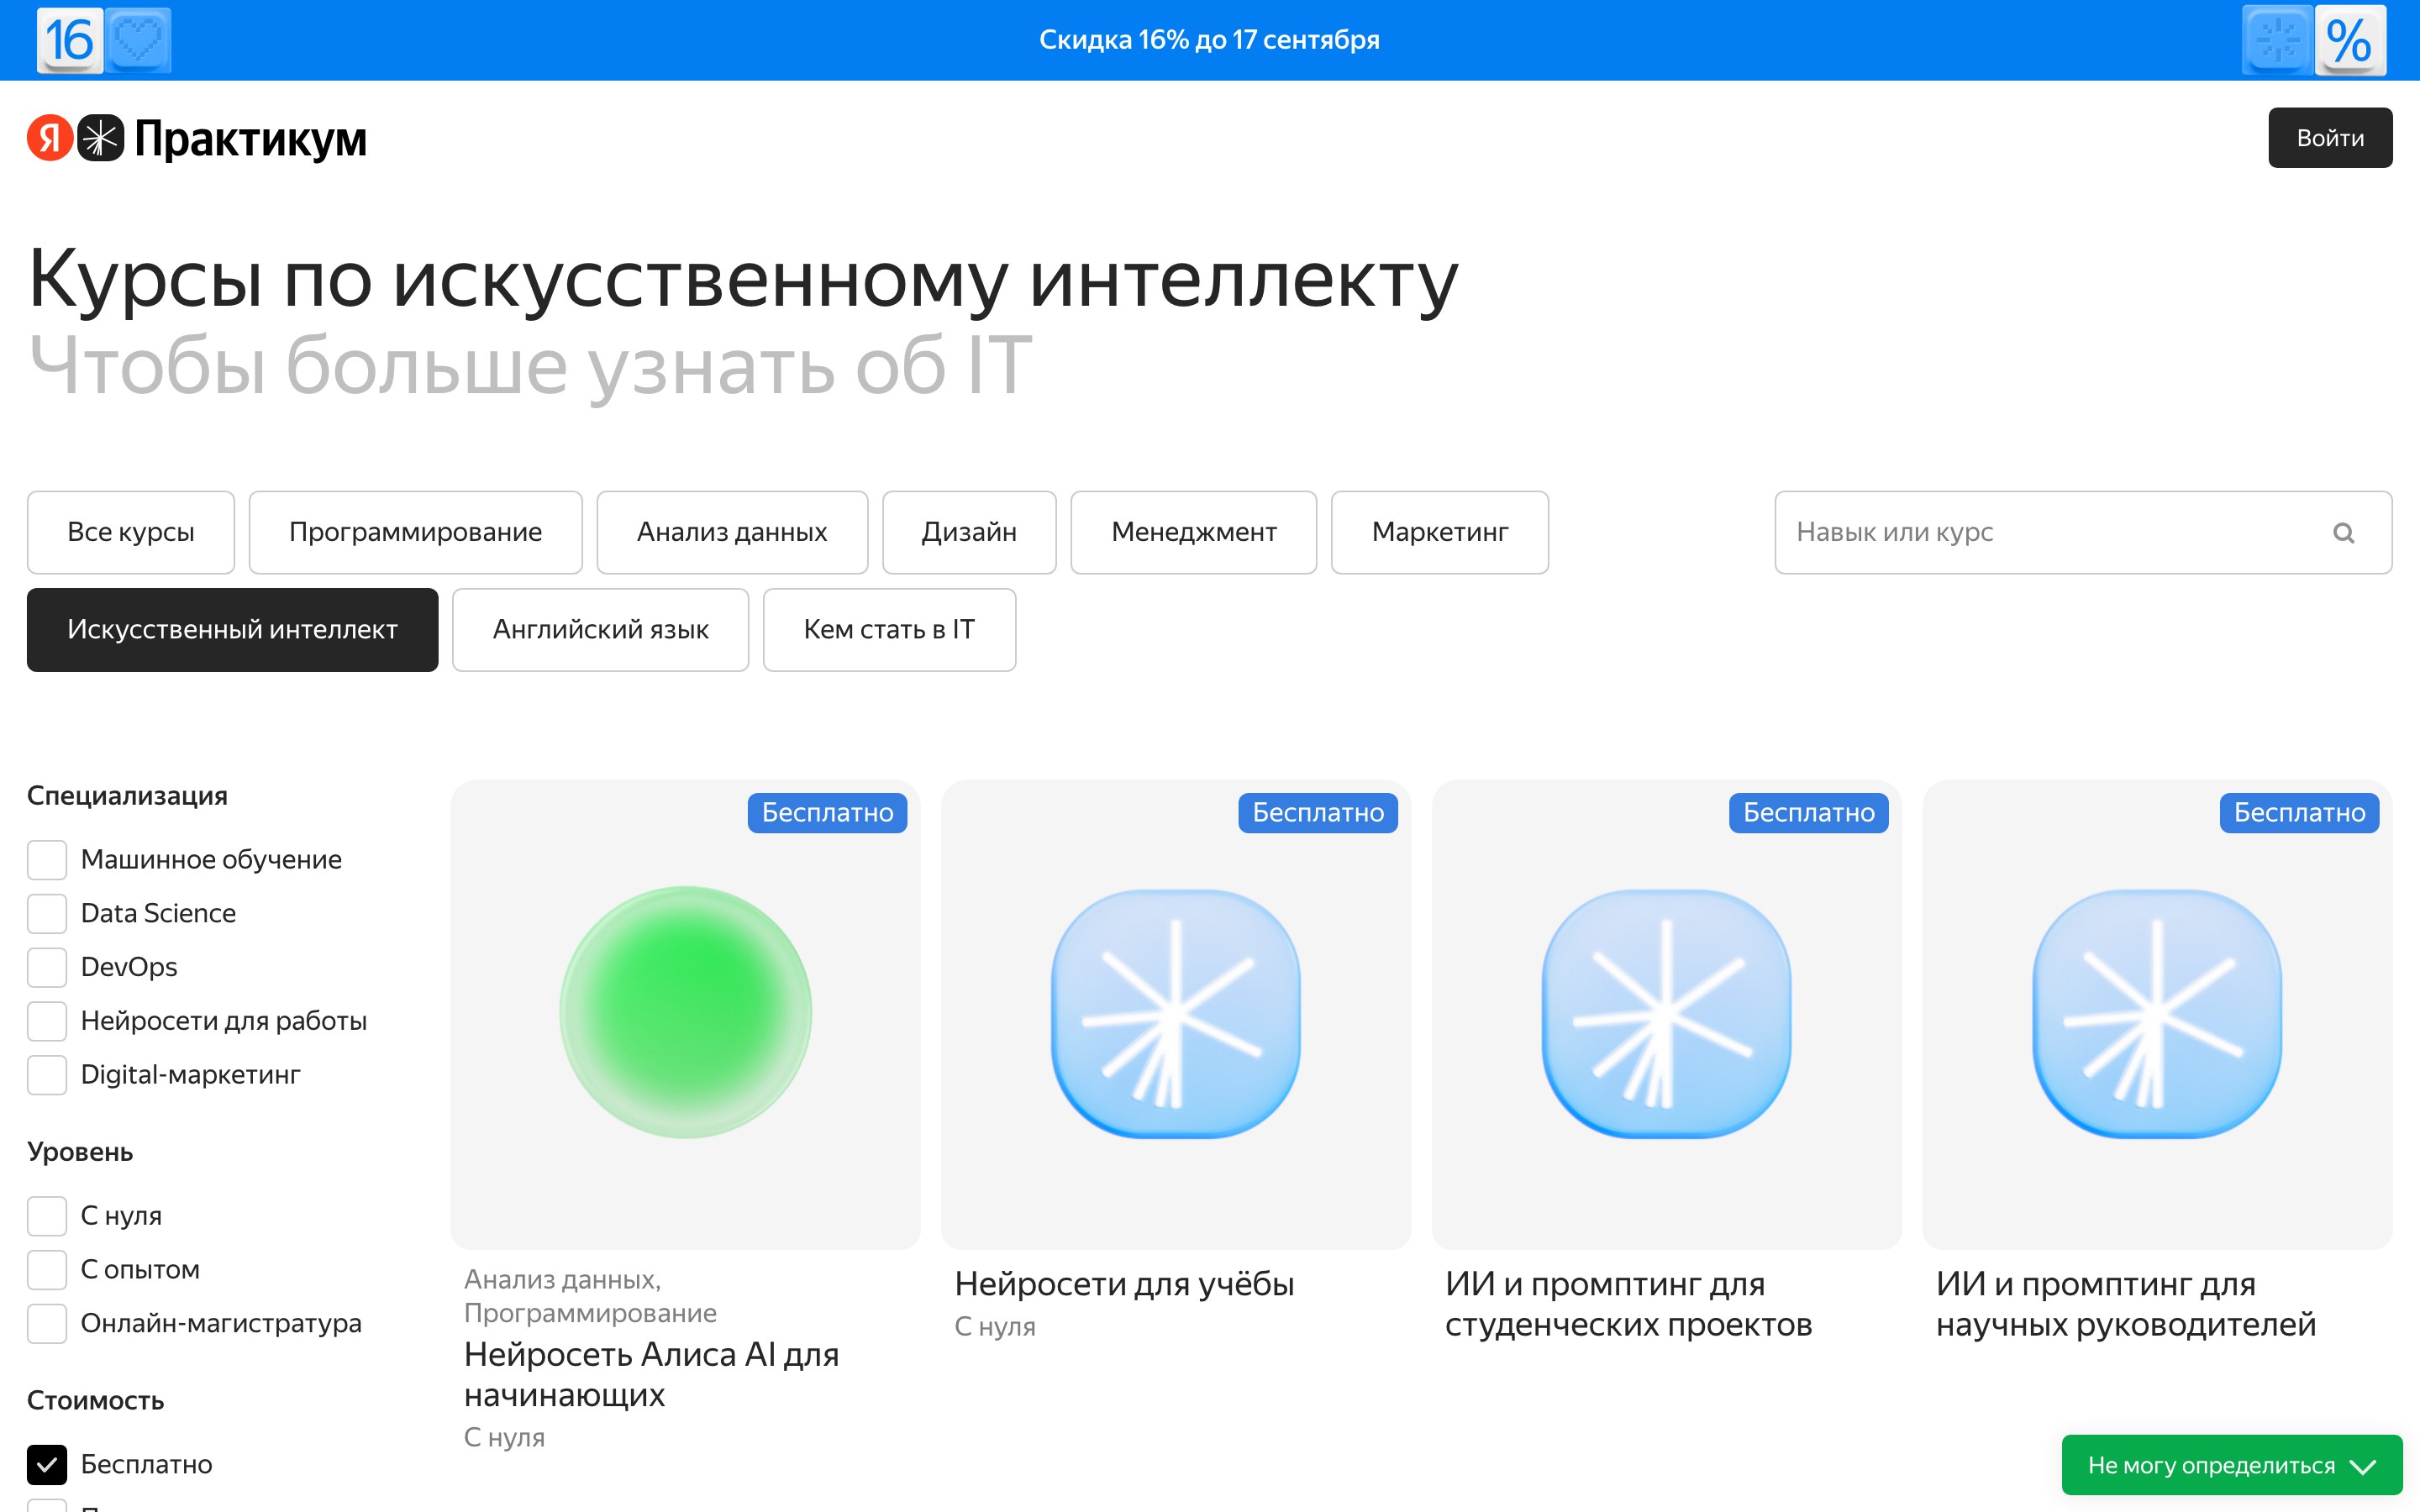The image size is (2420, 1512).
Task: Tick the 'DevOps' checkbox
Action: 47,967
